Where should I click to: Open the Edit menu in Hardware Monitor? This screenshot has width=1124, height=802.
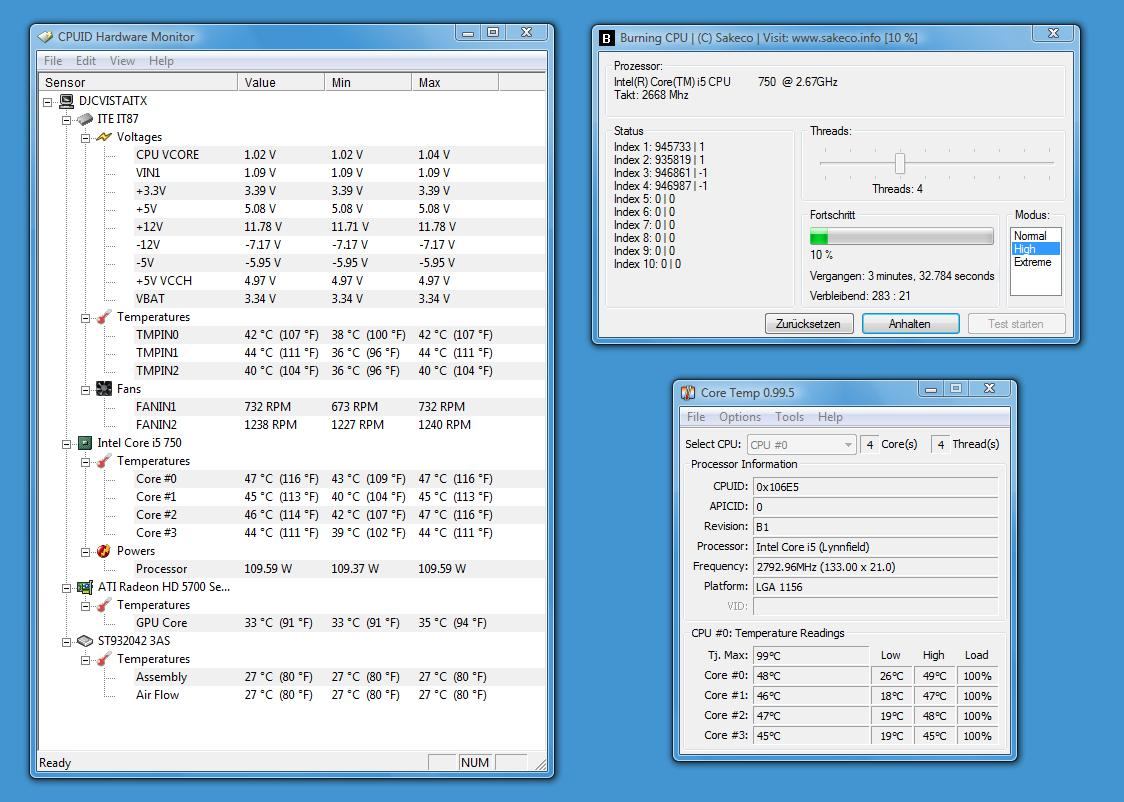85,61
